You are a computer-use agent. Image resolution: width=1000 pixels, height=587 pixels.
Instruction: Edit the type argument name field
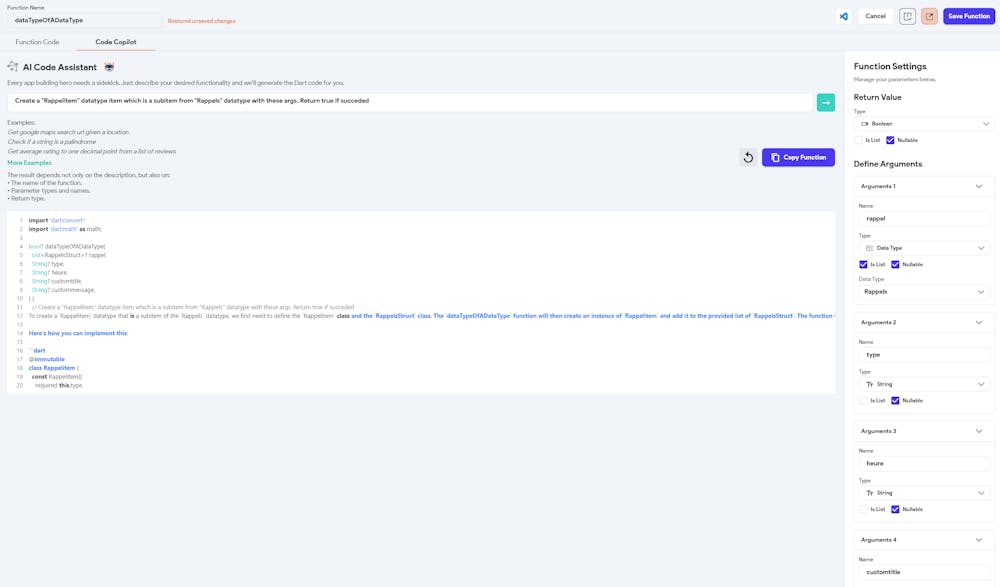click(924, 355)
